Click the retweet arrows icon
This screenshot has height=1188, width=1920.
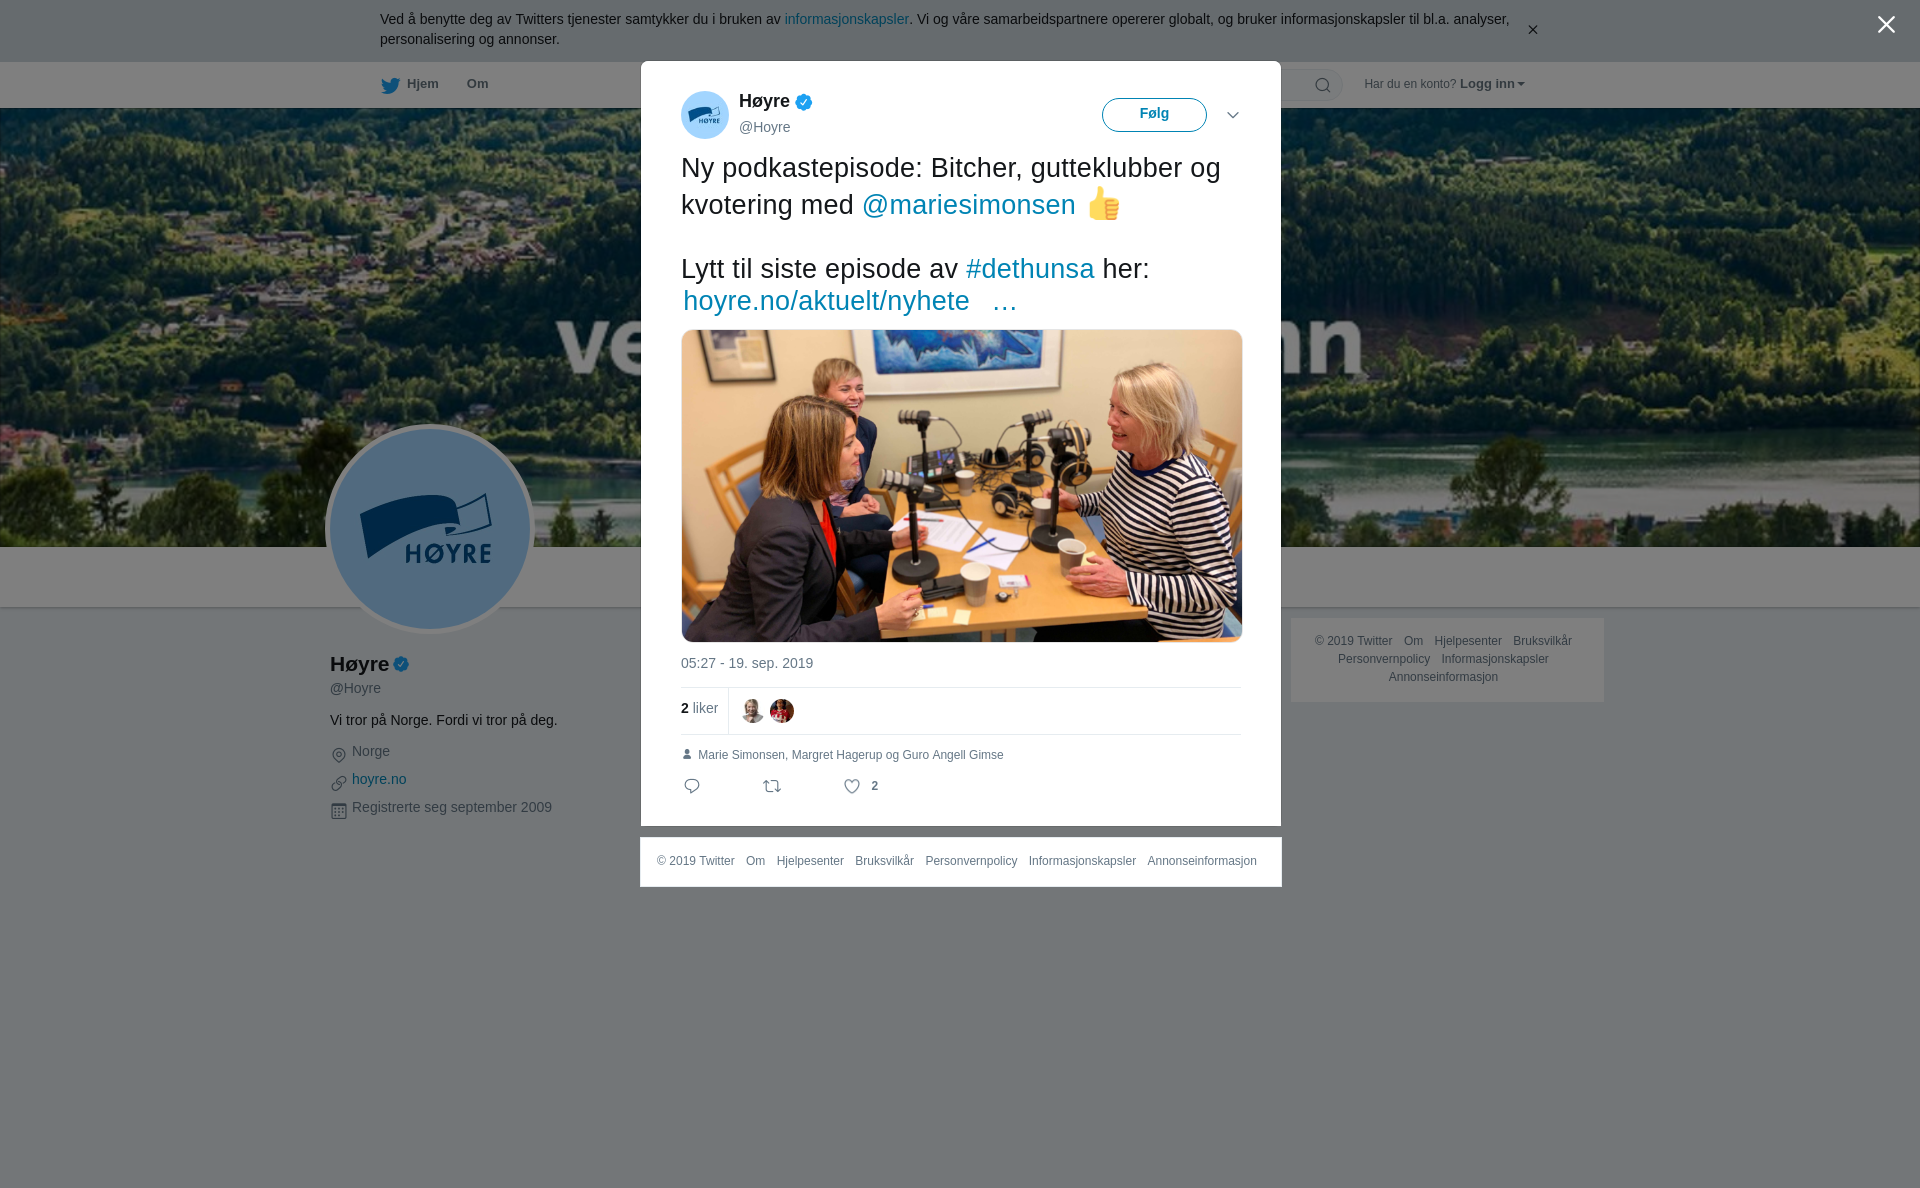[x=772, y=787]
